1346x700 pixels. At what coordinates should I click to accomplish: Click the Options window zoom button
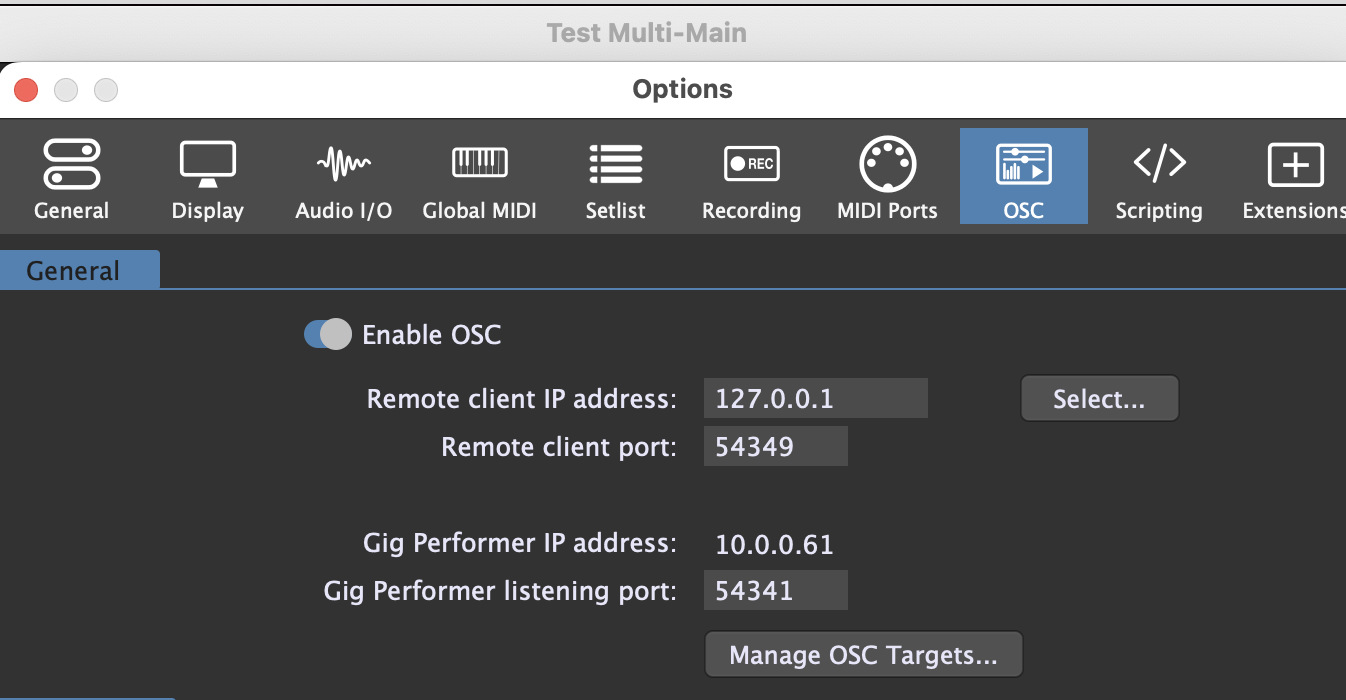106,90
